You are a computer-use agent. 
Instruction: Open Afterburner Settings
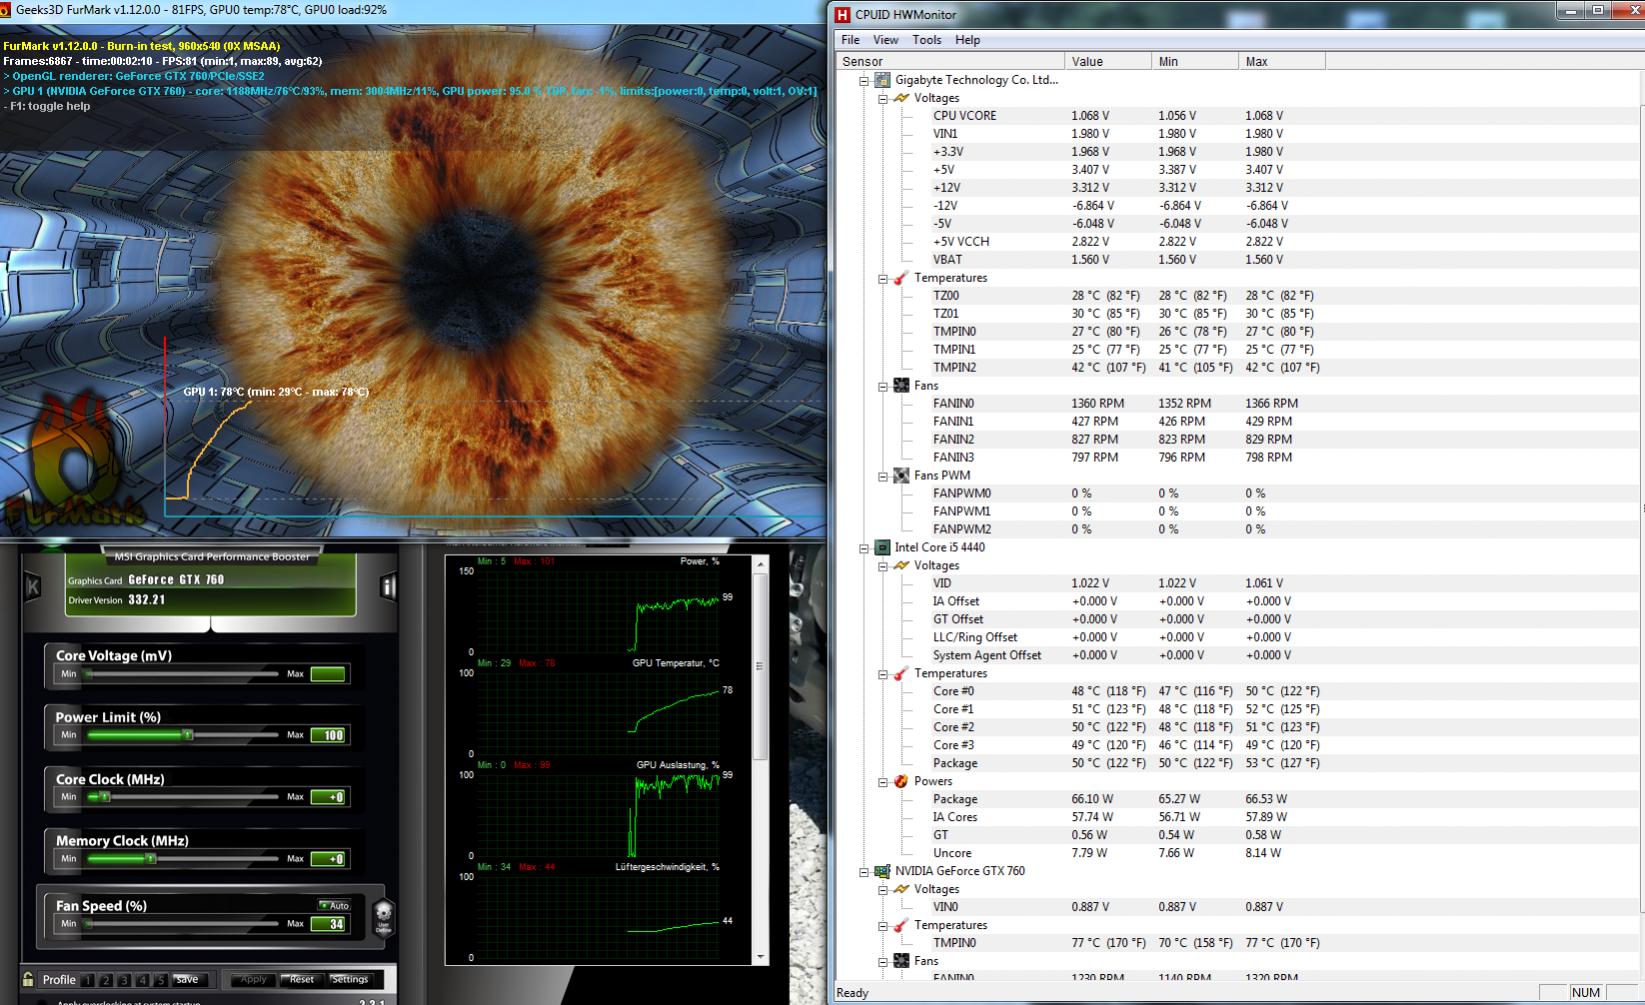point(350,980)
